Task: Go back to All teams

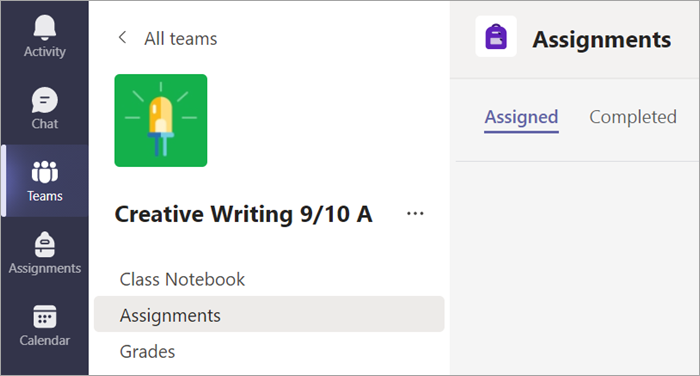Action: tap(180, 39)
